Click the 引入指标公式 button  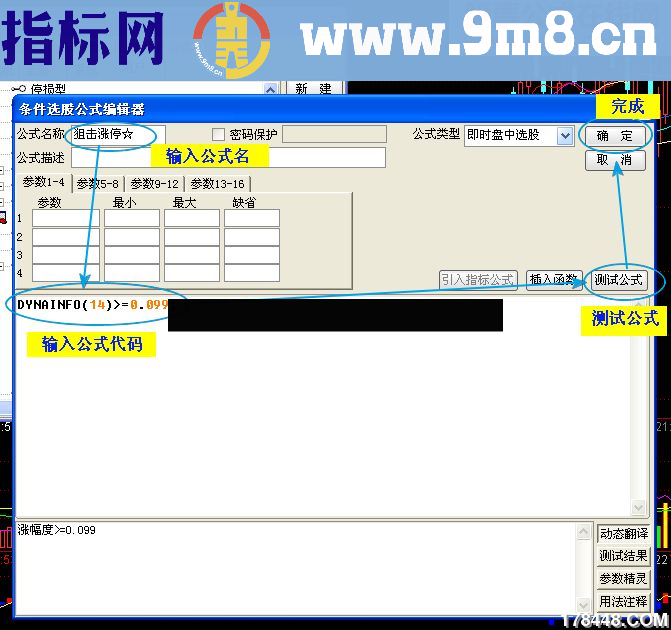click(x=478, y=280)
